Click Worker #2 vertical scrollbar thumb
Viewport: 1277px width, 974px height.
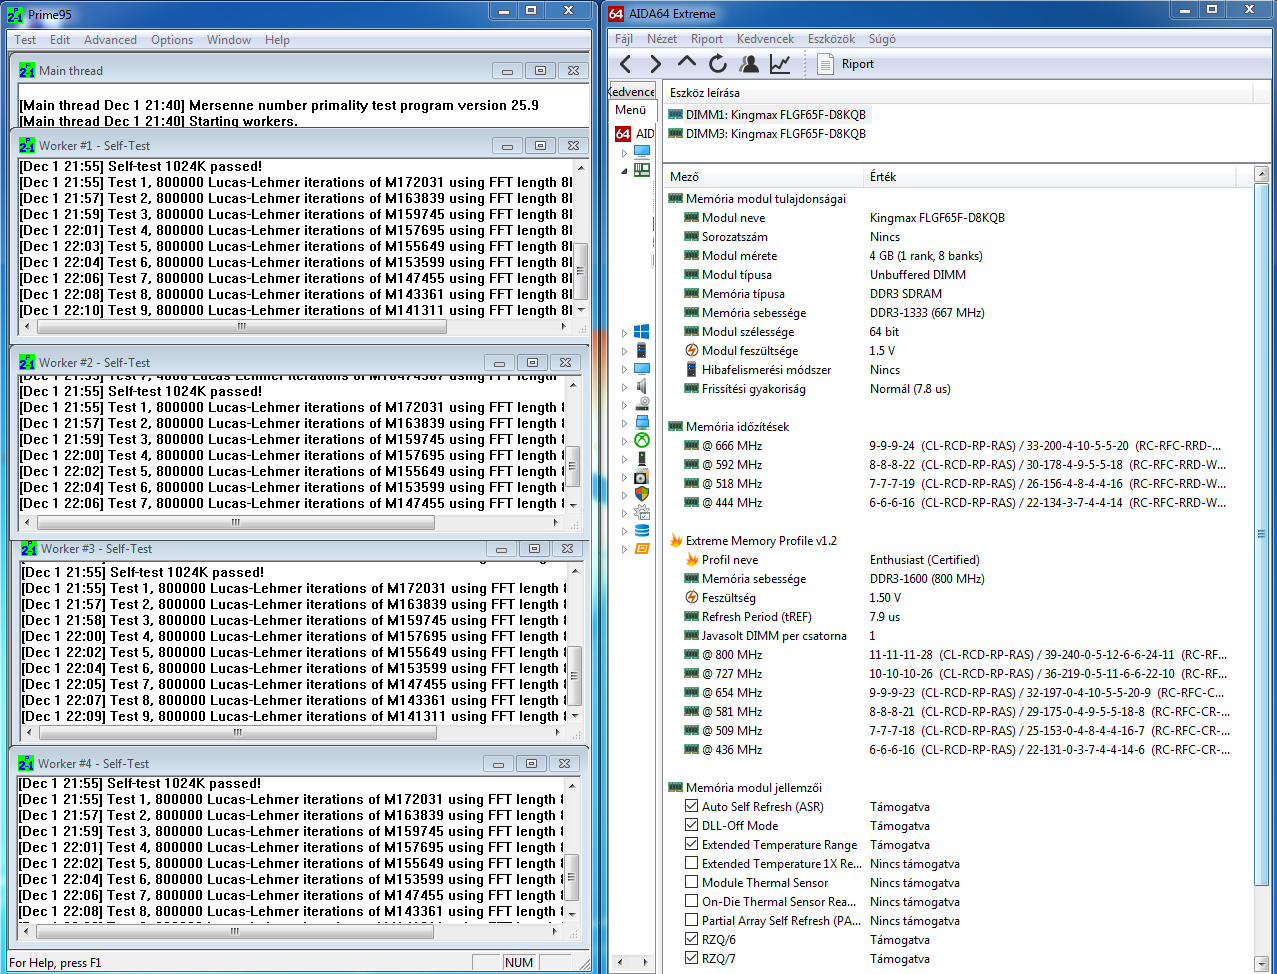point(574,465)
